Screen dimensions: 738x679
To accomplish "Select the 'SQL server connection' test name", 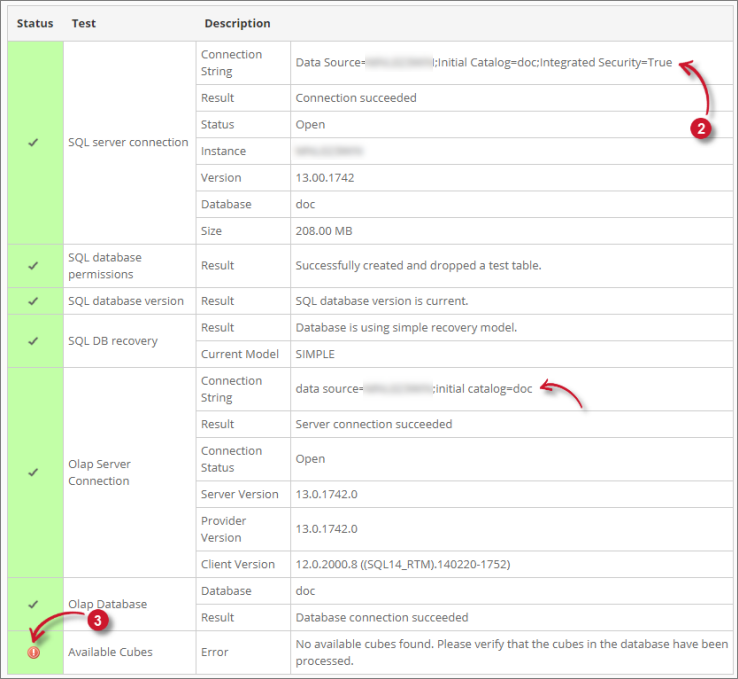I will (x=128, y=142).
